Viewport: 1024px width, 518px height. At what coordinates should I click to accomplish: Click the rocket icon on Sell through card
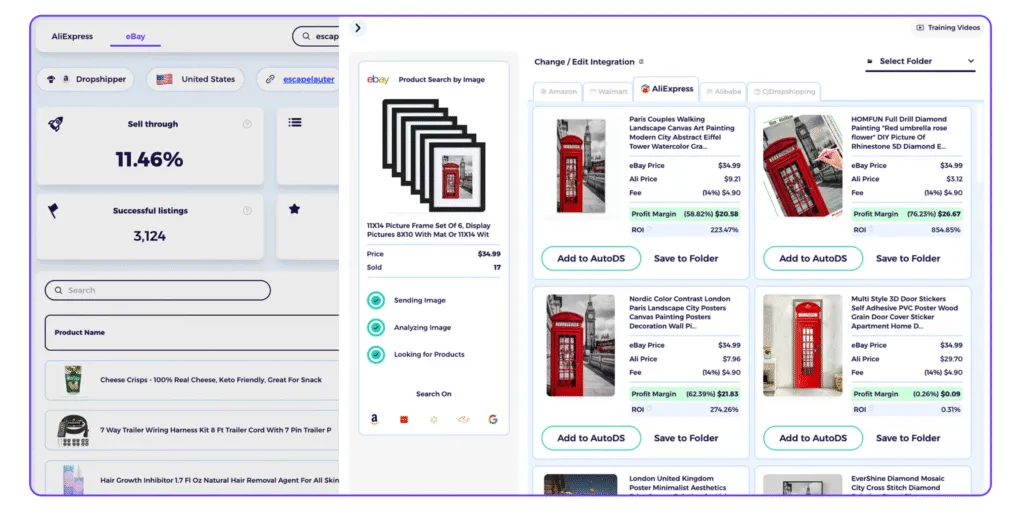tap(56, 123)
